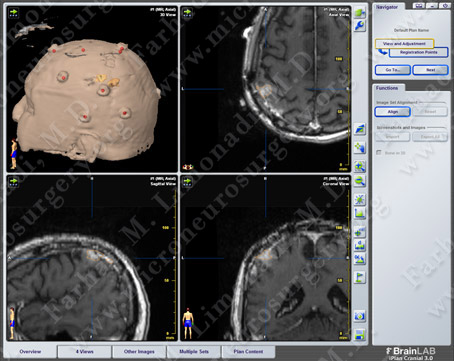Viewport: 454px width, 361px height.
Task: Click the Reset button
Action: click(x=430, y=112)
